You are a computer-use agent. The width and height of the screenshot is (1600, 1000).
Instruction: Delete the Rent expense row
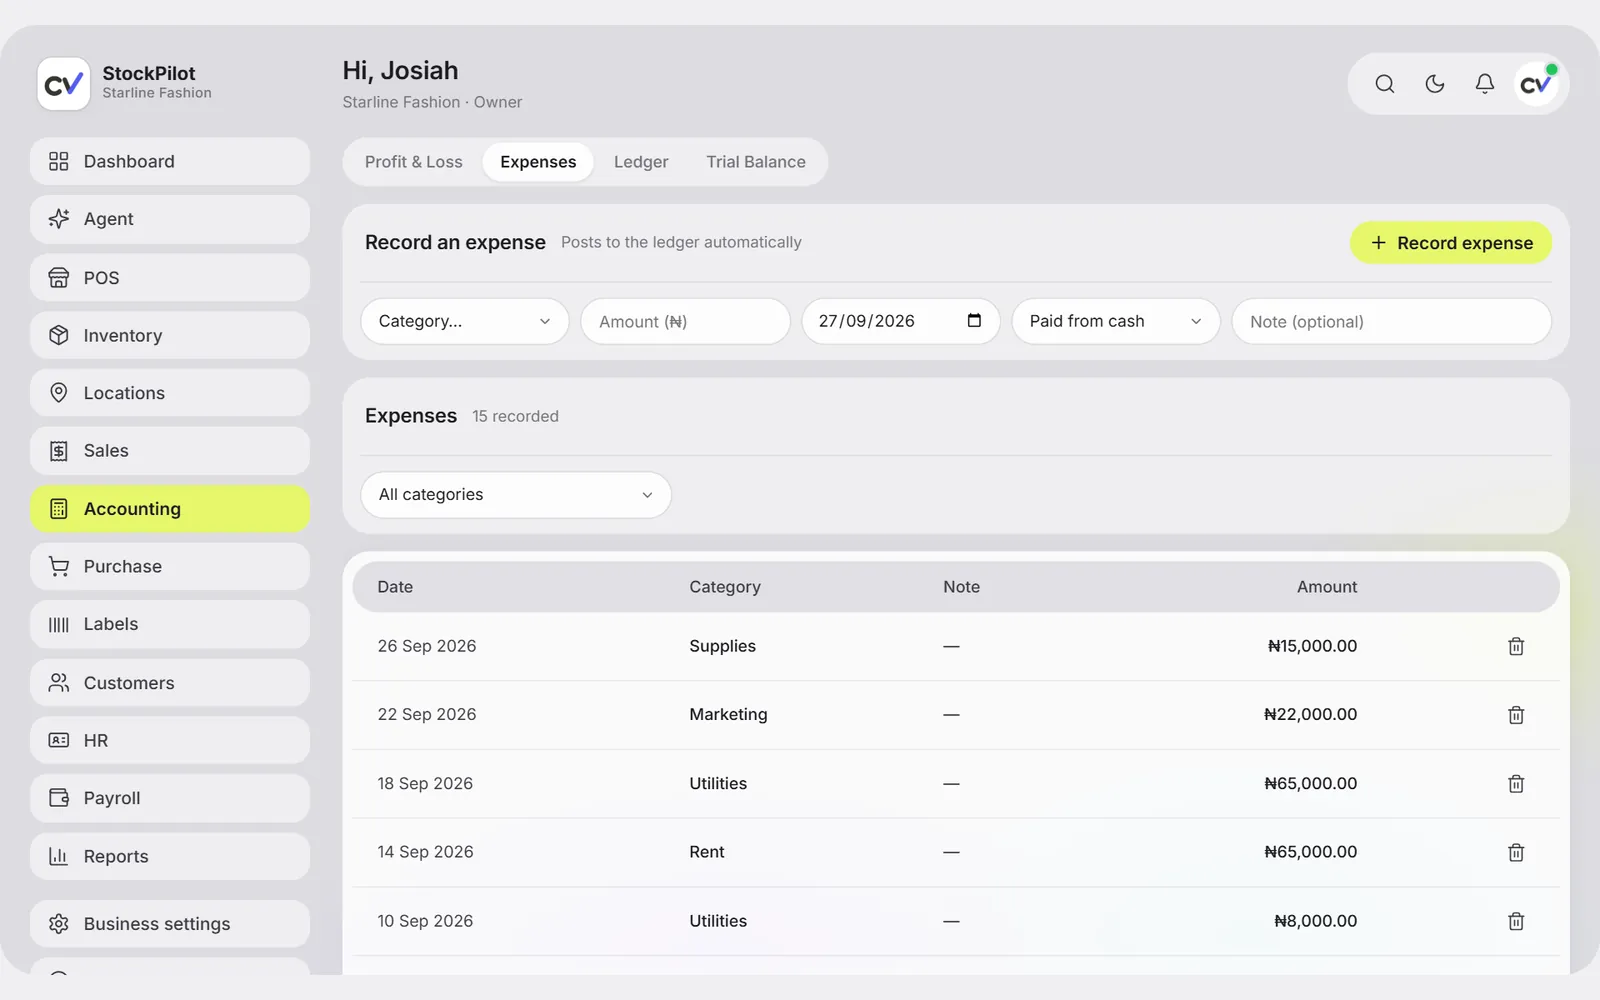pos(1516,852)
